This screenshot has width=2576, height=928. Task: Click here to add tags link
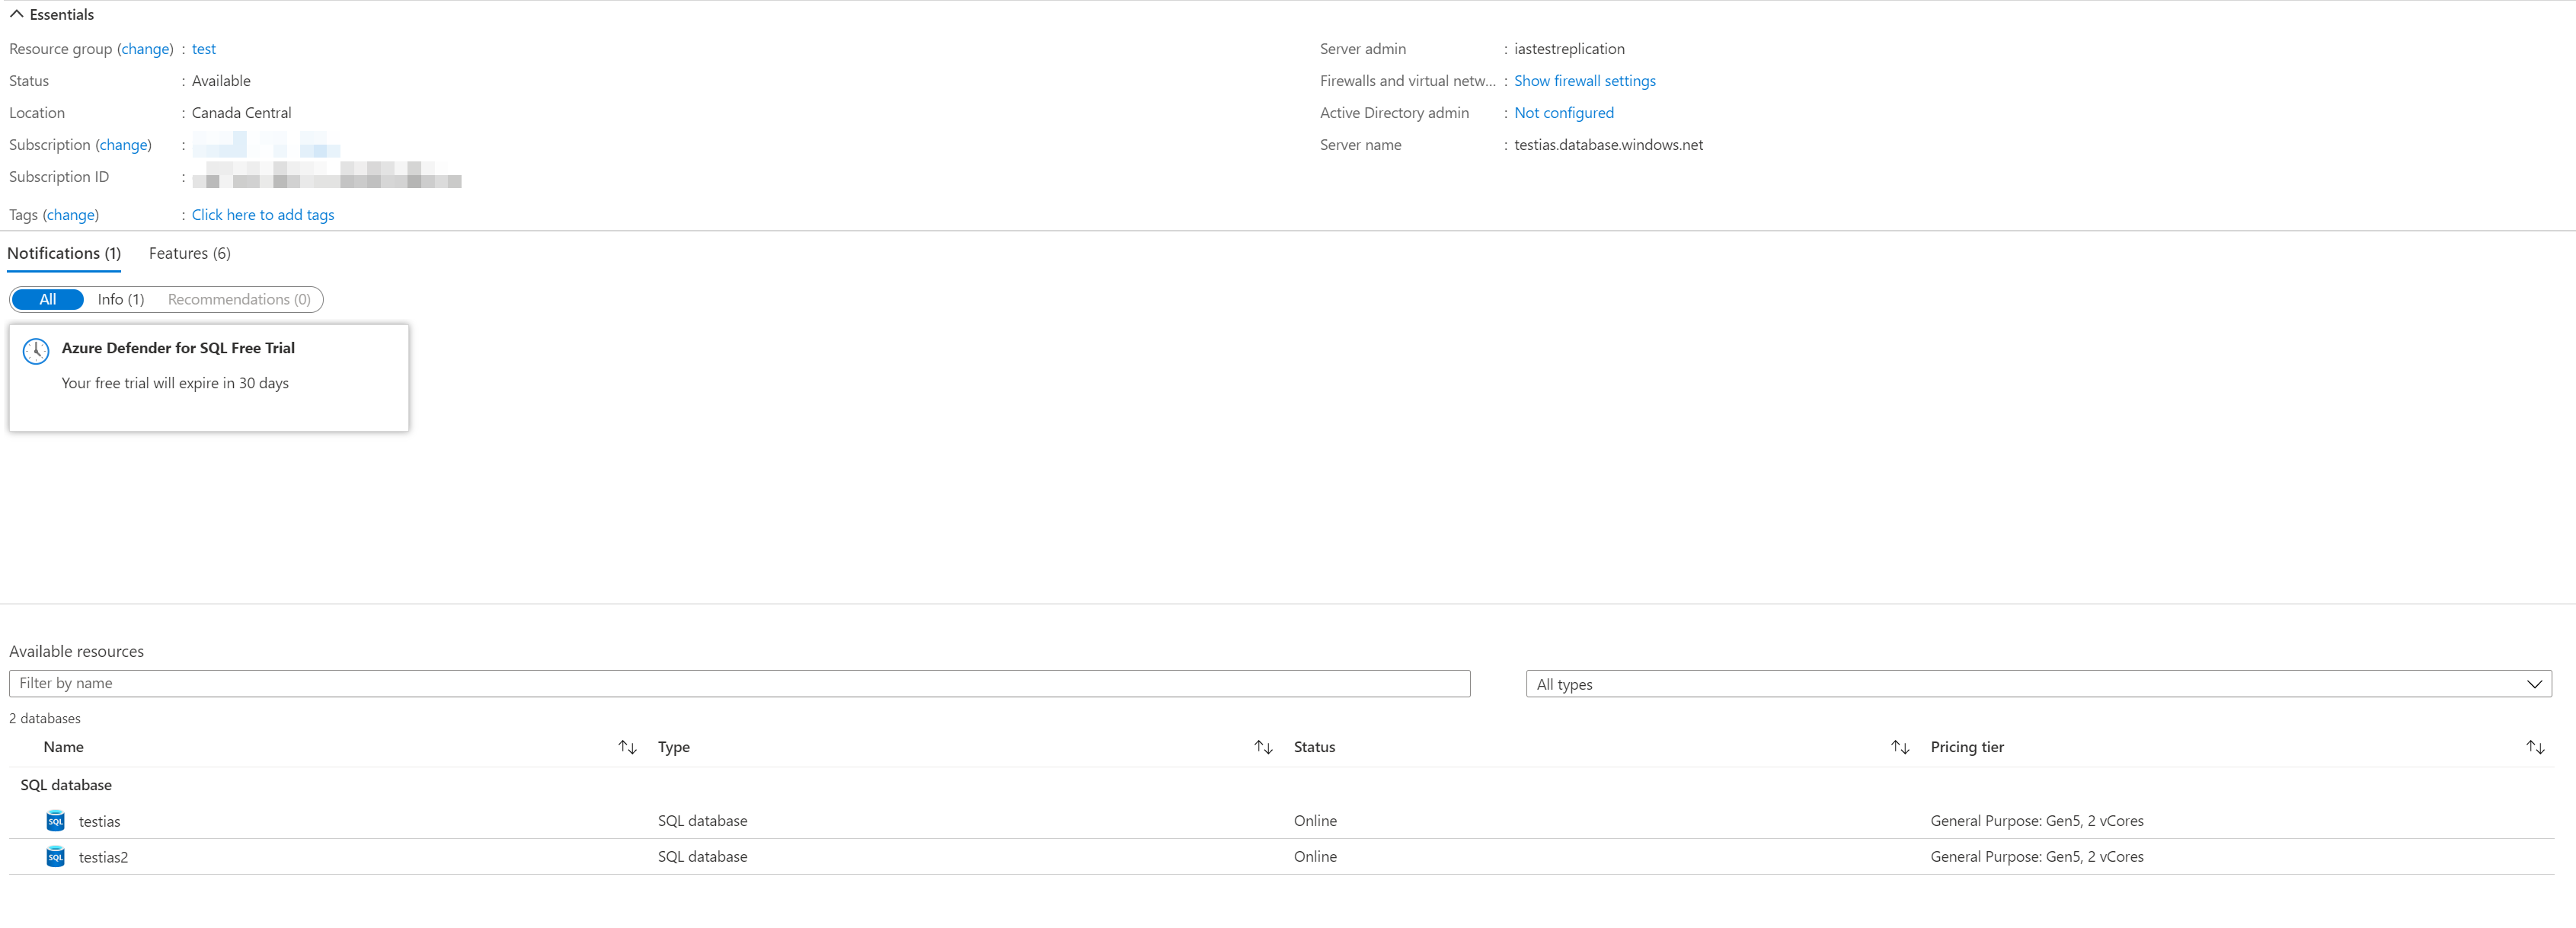pos(263,215)
